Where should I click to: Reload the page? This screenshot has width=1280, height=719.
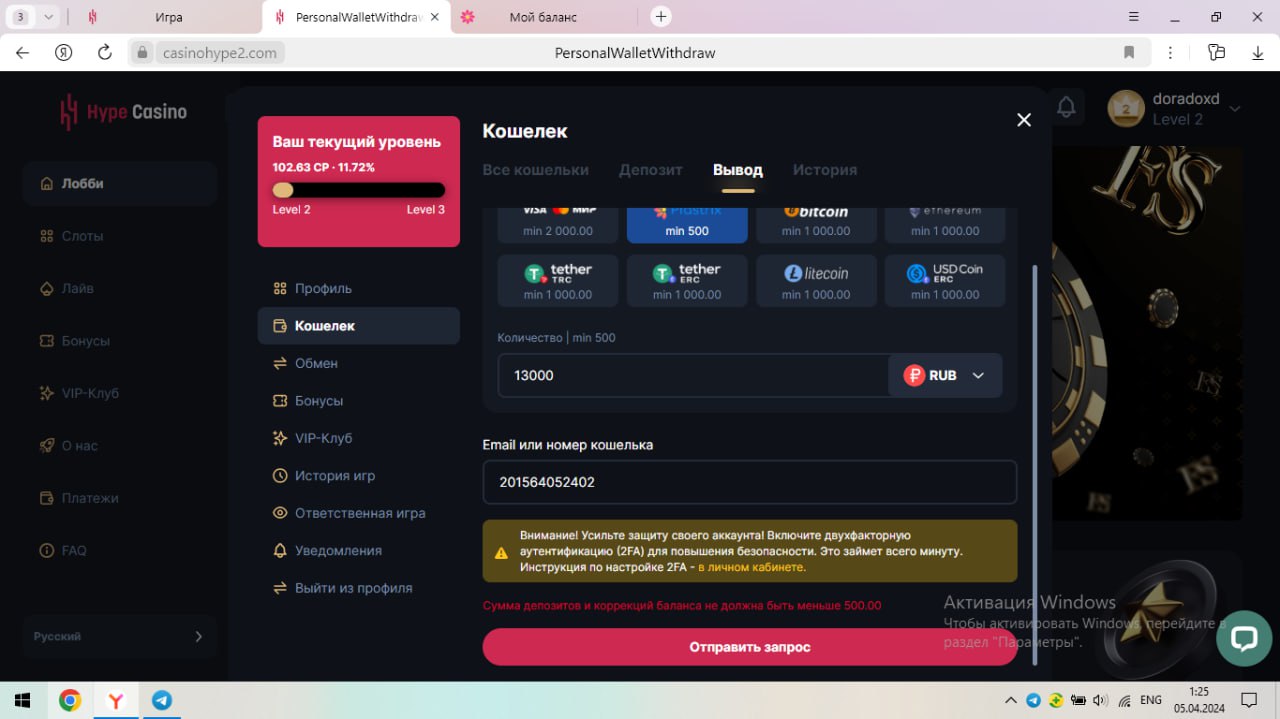(x=104, y=52)
